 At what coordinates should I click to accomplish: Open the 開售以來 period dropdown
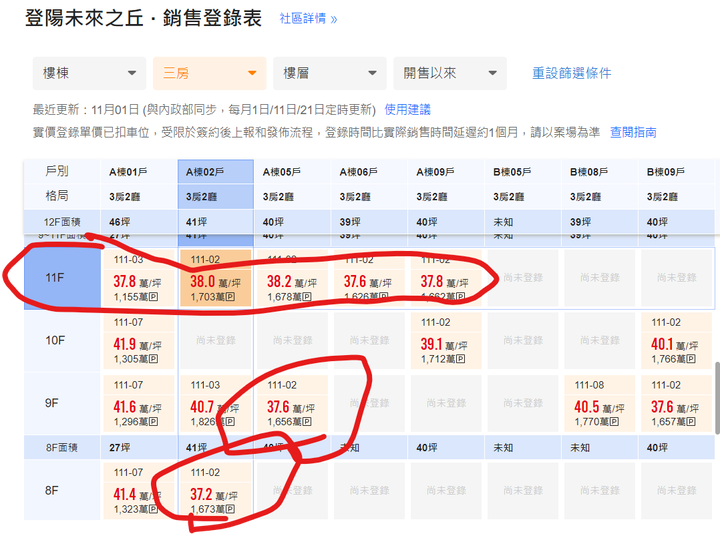(x=450, y=73)
